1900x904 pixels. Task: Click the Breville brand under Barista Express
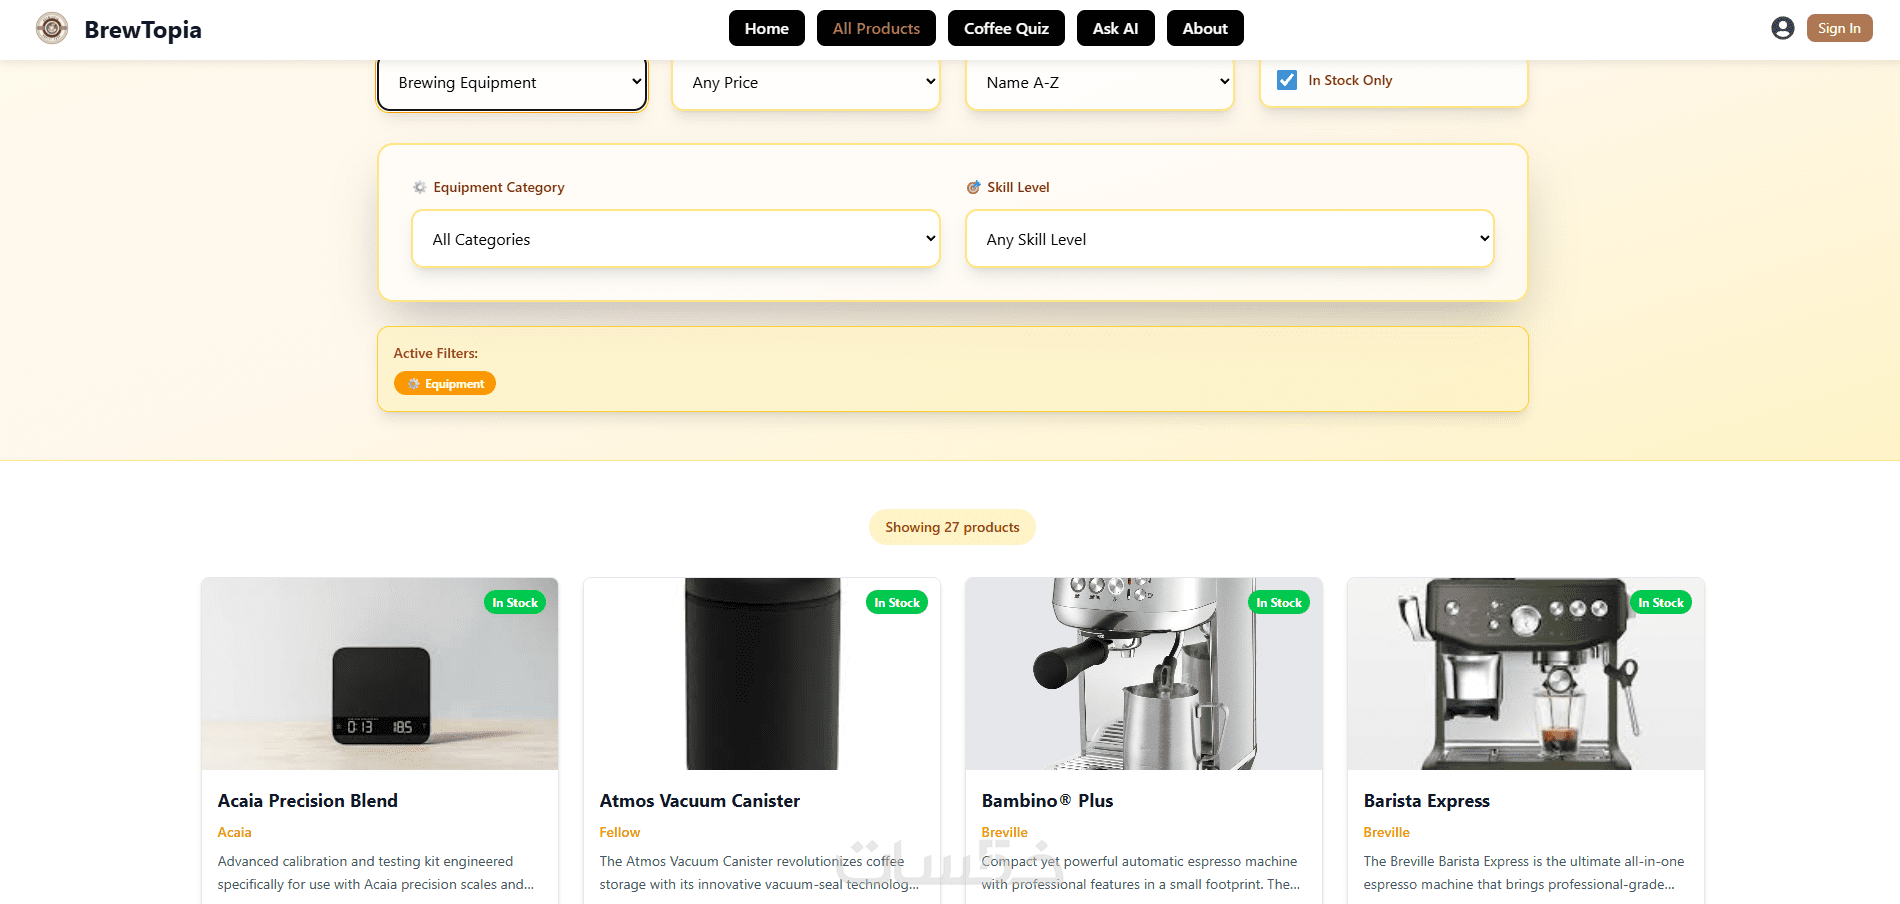click(1387, 832)
